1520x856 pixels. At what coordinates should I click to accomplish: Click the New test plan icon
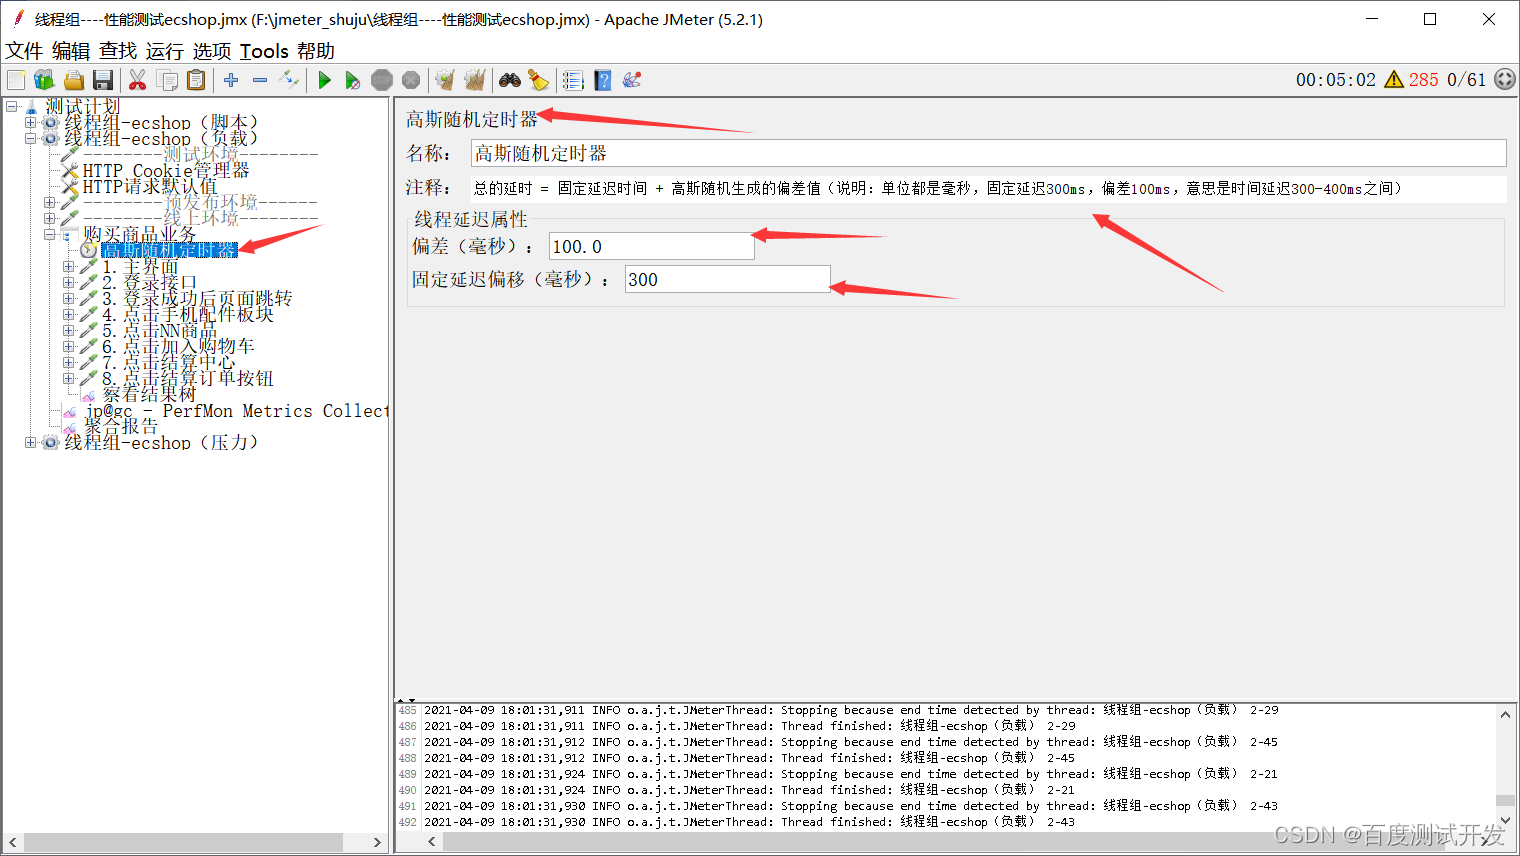[x=16, y=80]
